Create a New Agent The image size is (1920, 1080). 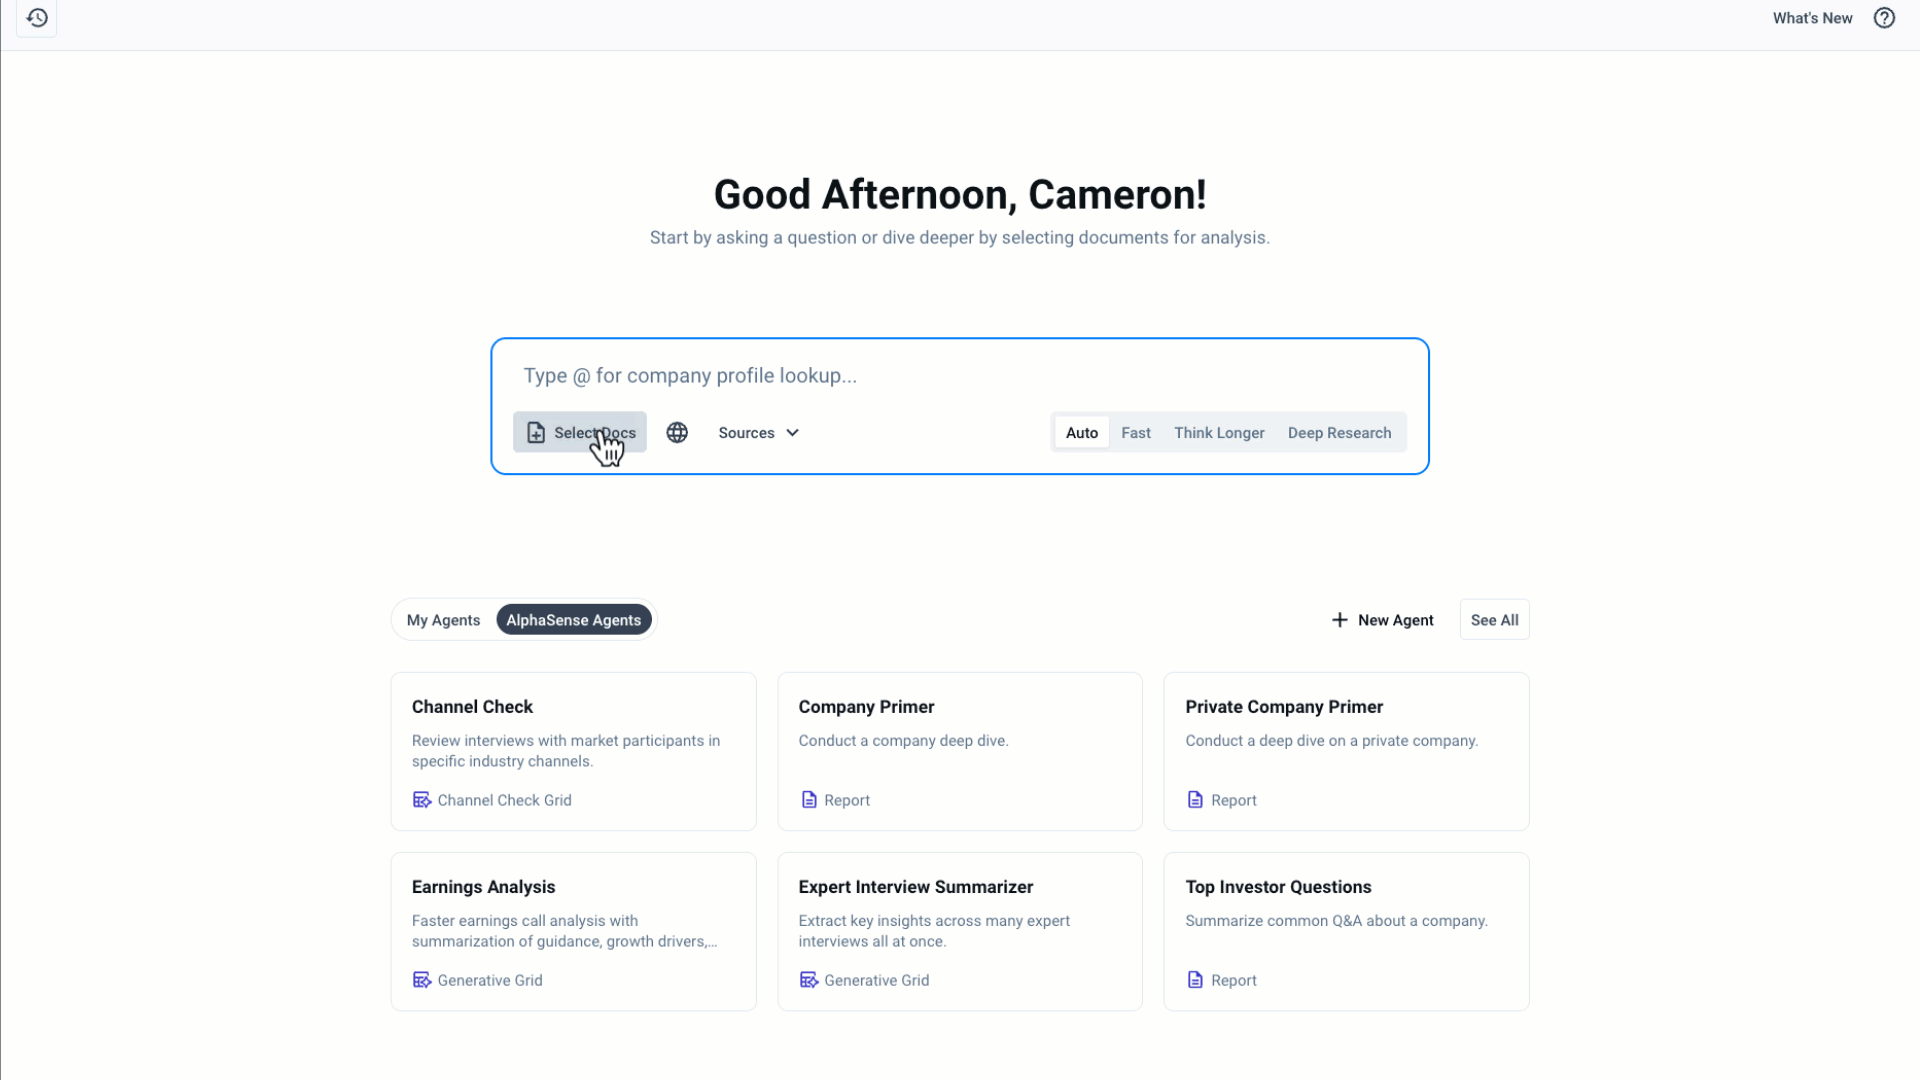click(1382, 619)
